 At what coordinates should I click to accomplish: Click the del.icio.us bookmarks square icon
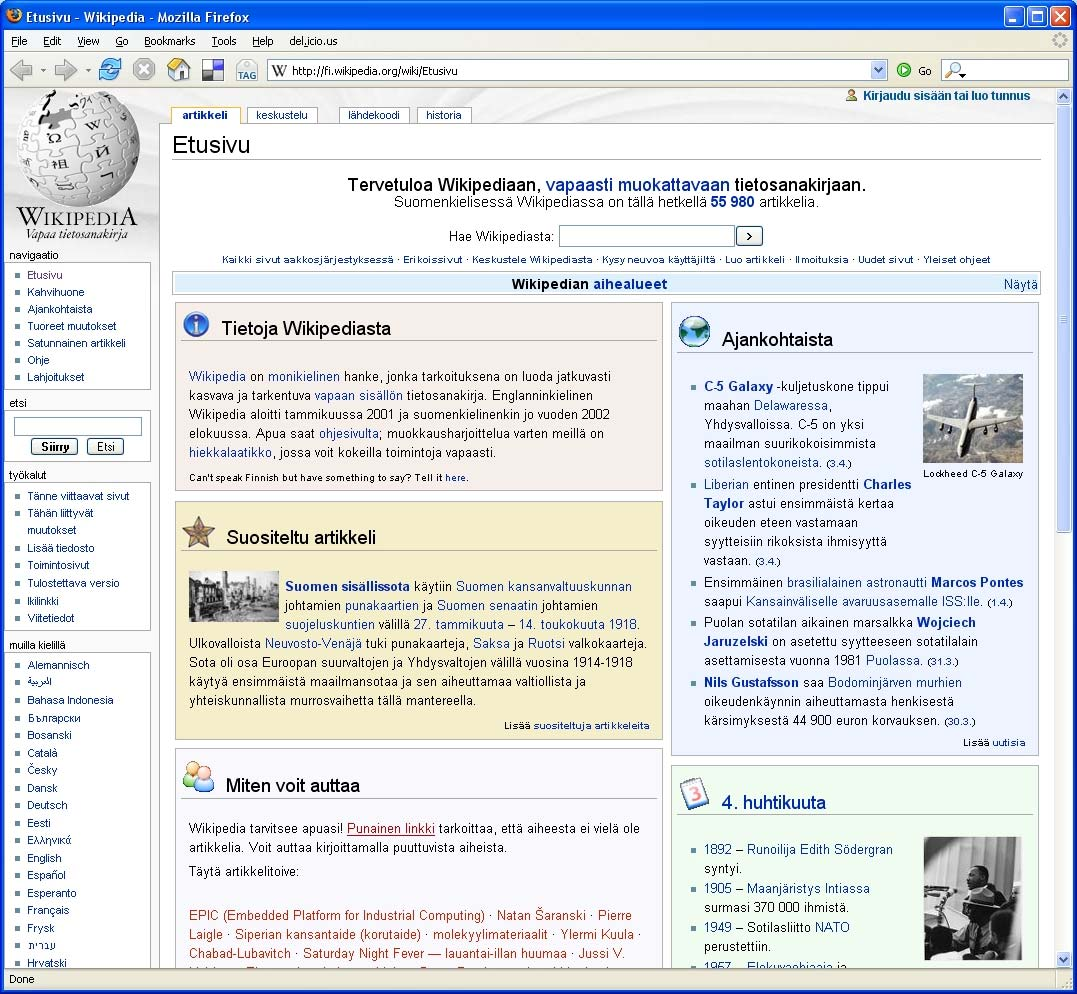click(213, 70)
